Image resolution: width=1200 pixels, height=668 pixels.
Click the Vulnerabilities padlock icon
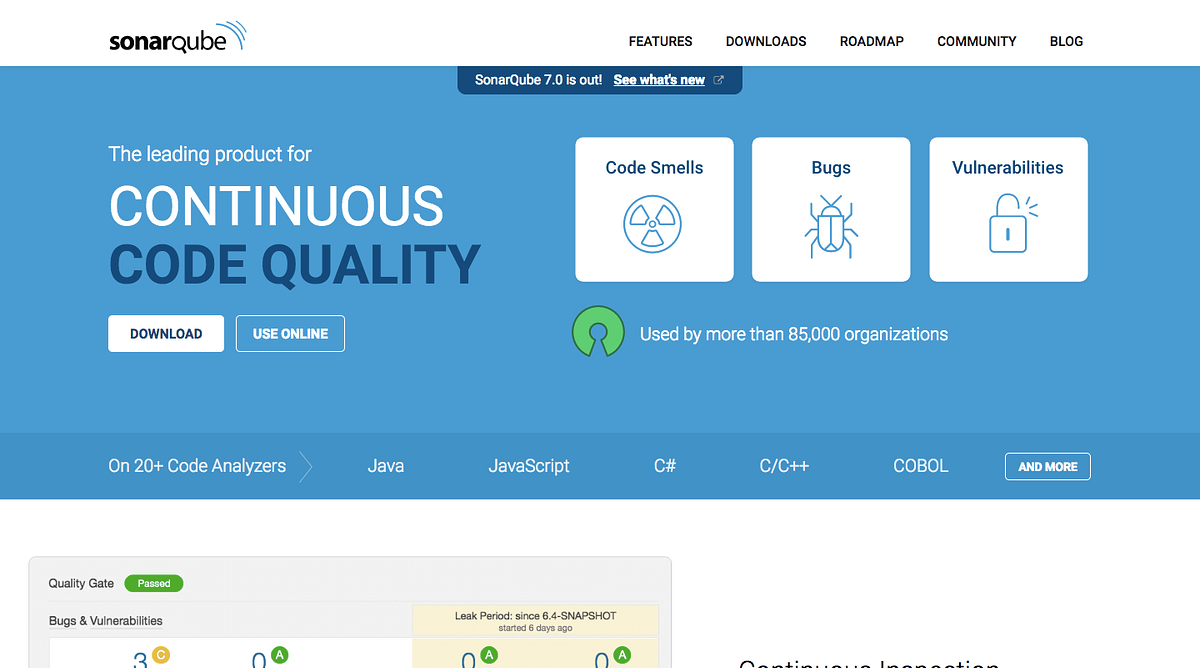click(1008, 222)
